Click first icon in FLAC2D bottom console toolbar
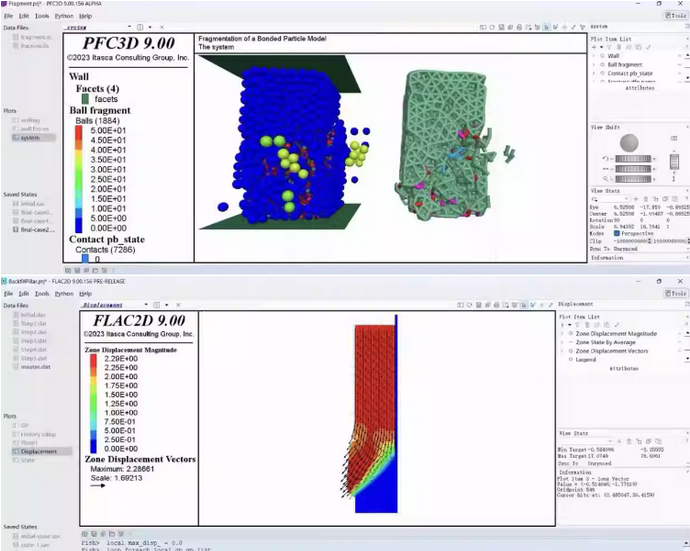The width and height of the screenshot is (690, 551). tap(85, 534)
